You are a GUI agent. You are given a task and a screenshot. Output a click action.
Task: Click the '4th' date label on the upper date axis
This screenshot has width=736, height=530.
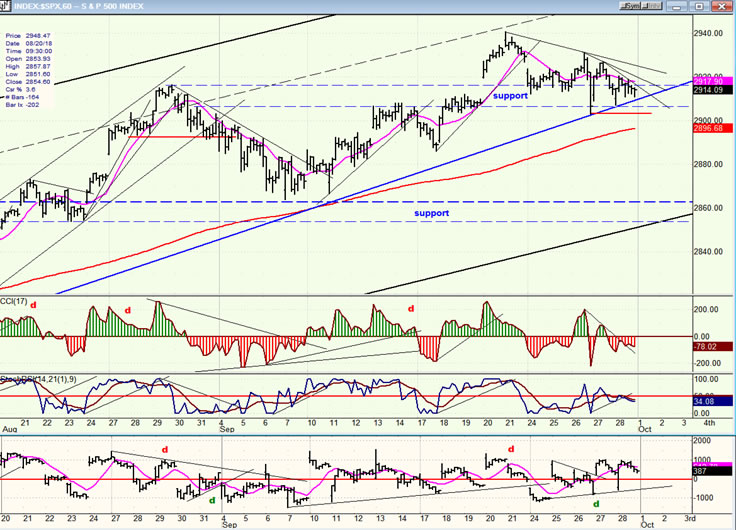pos(709,423)
